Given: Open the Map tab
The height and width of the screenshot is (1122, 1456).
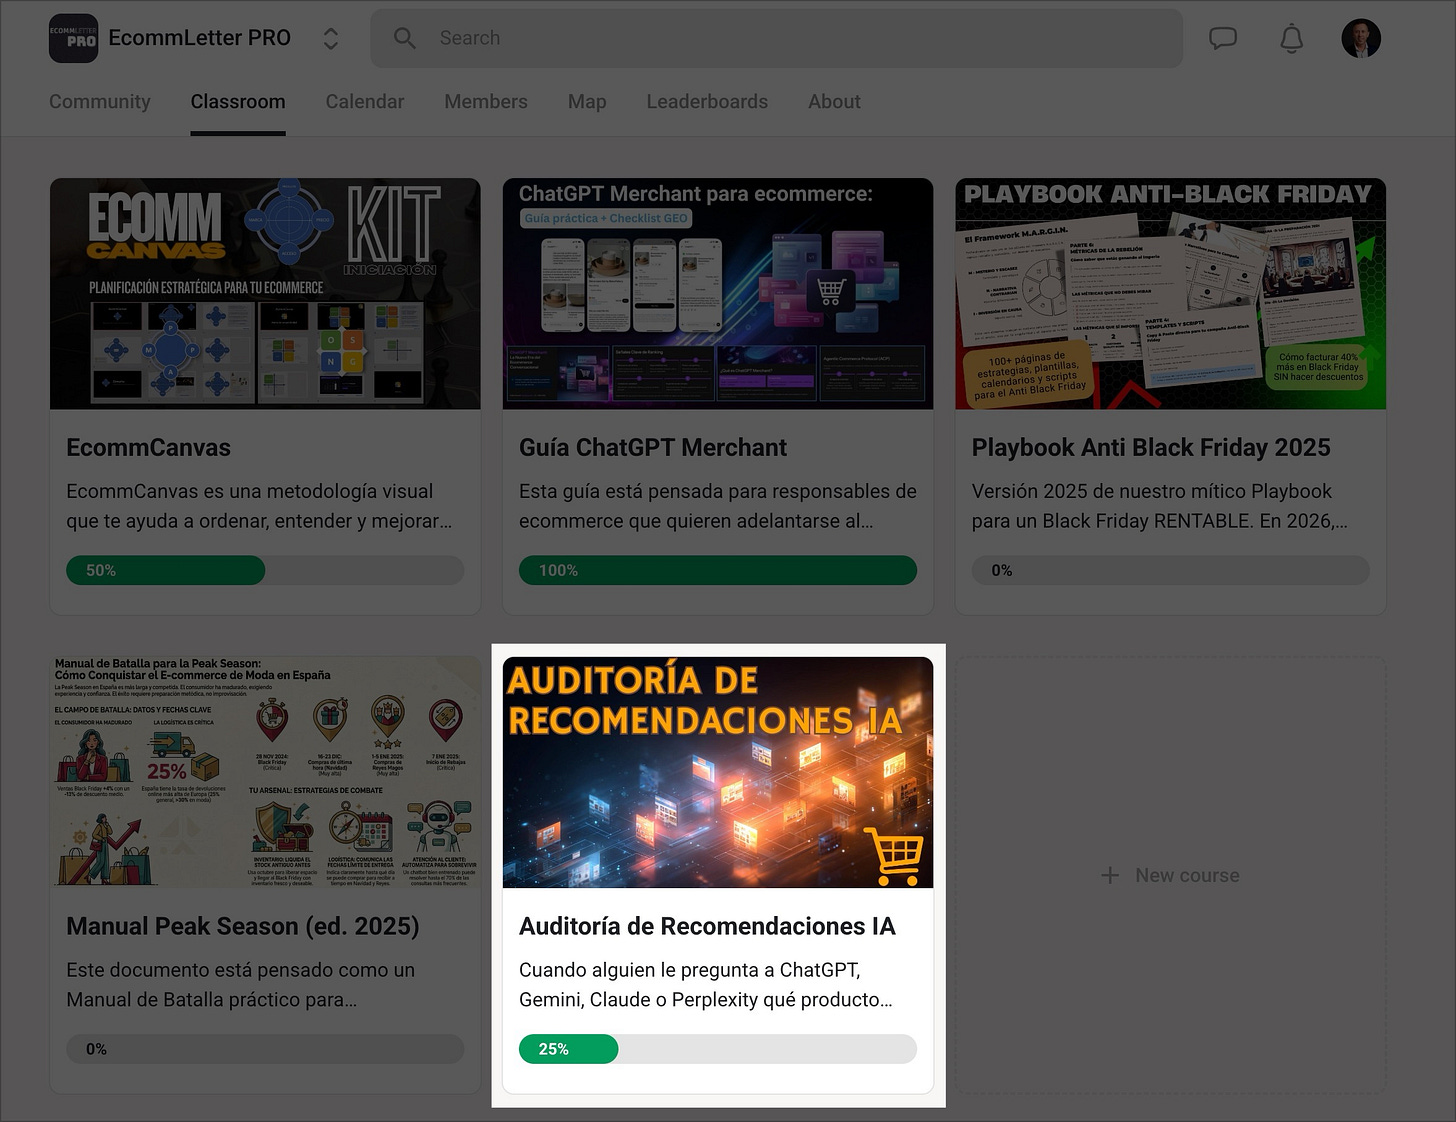Looking at the screenshot, I should click(x=587, y=101).
